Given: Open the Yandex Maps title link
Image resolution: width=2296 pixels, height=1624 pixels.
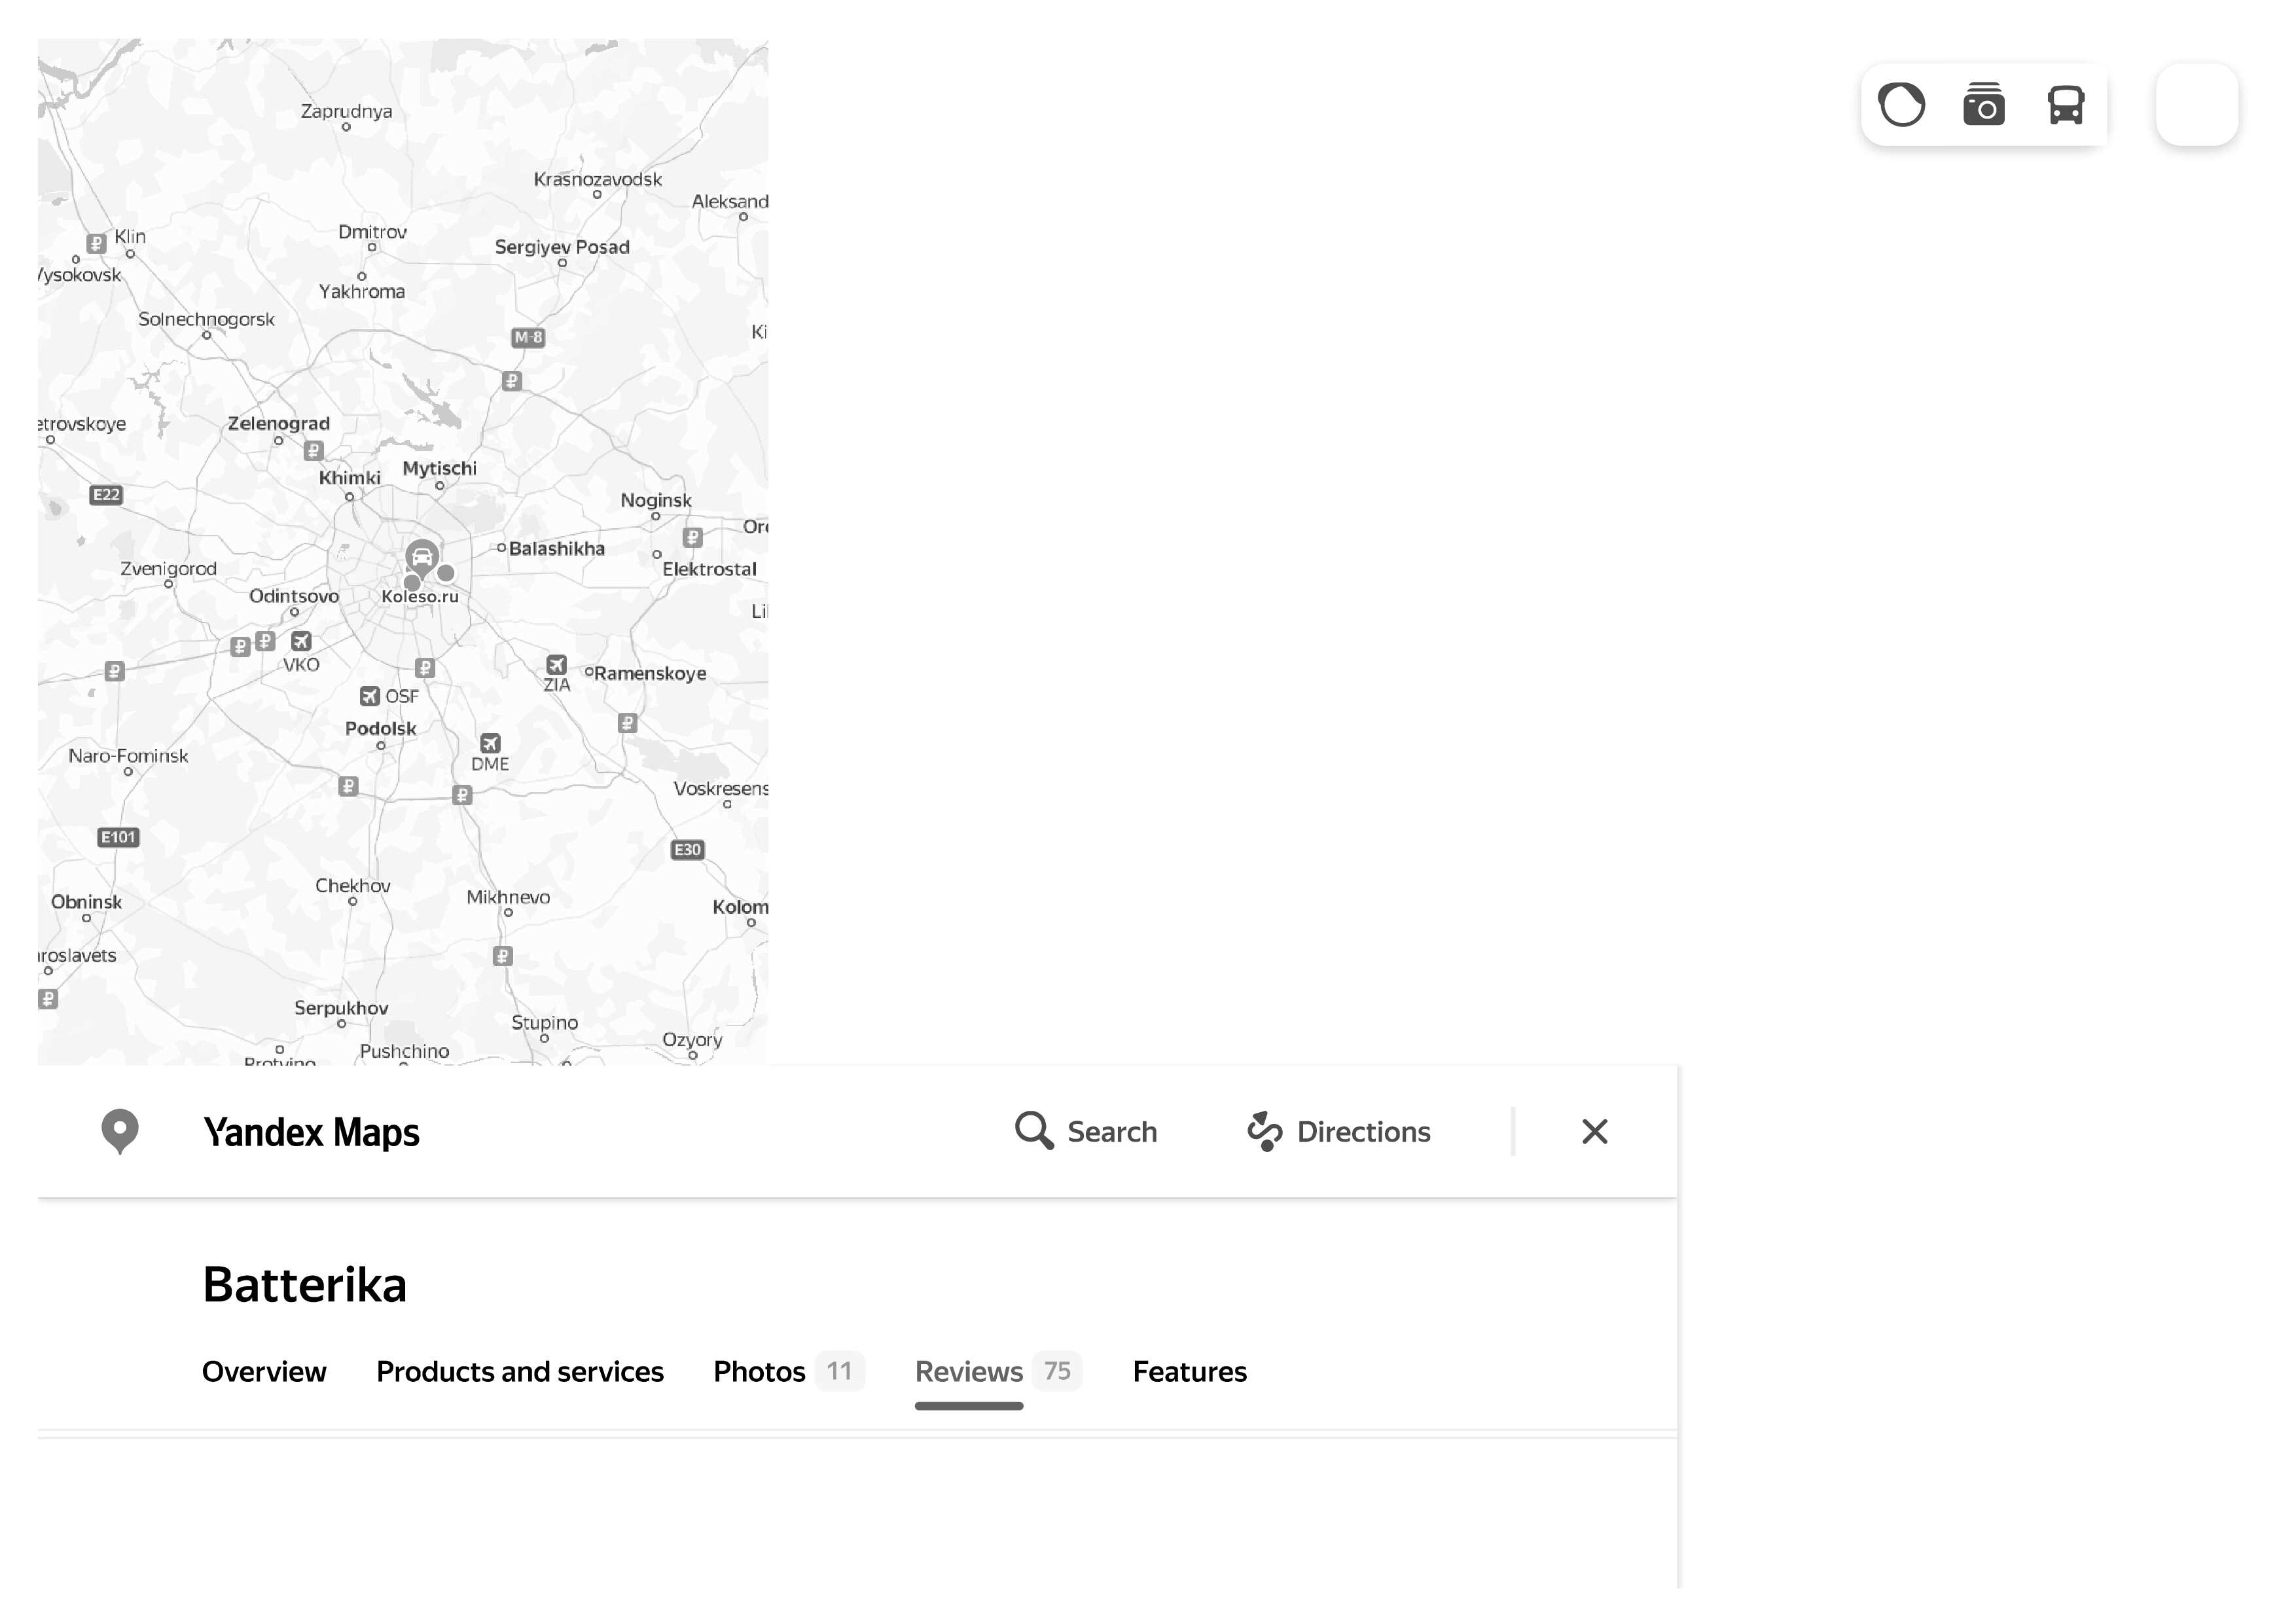Looking at the screenshot, I should (311, 1132).
